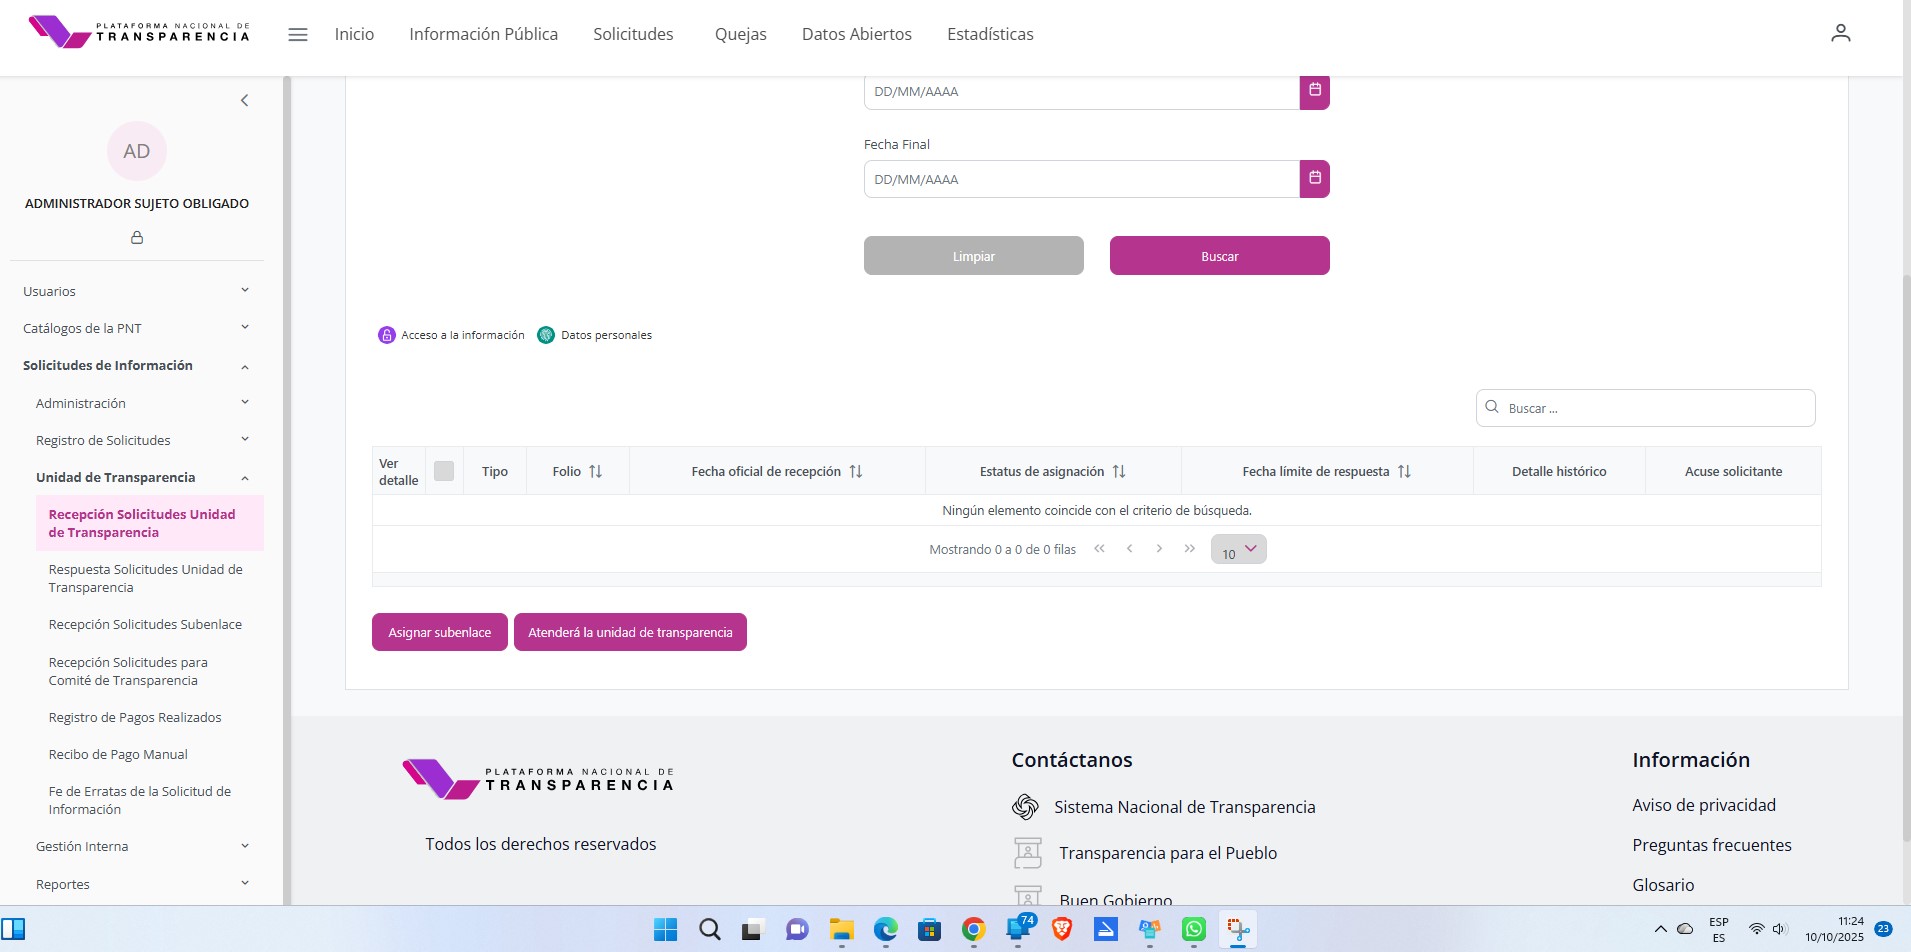
Task: Toggle the select-all checkbox in table header
Action: 444,471
